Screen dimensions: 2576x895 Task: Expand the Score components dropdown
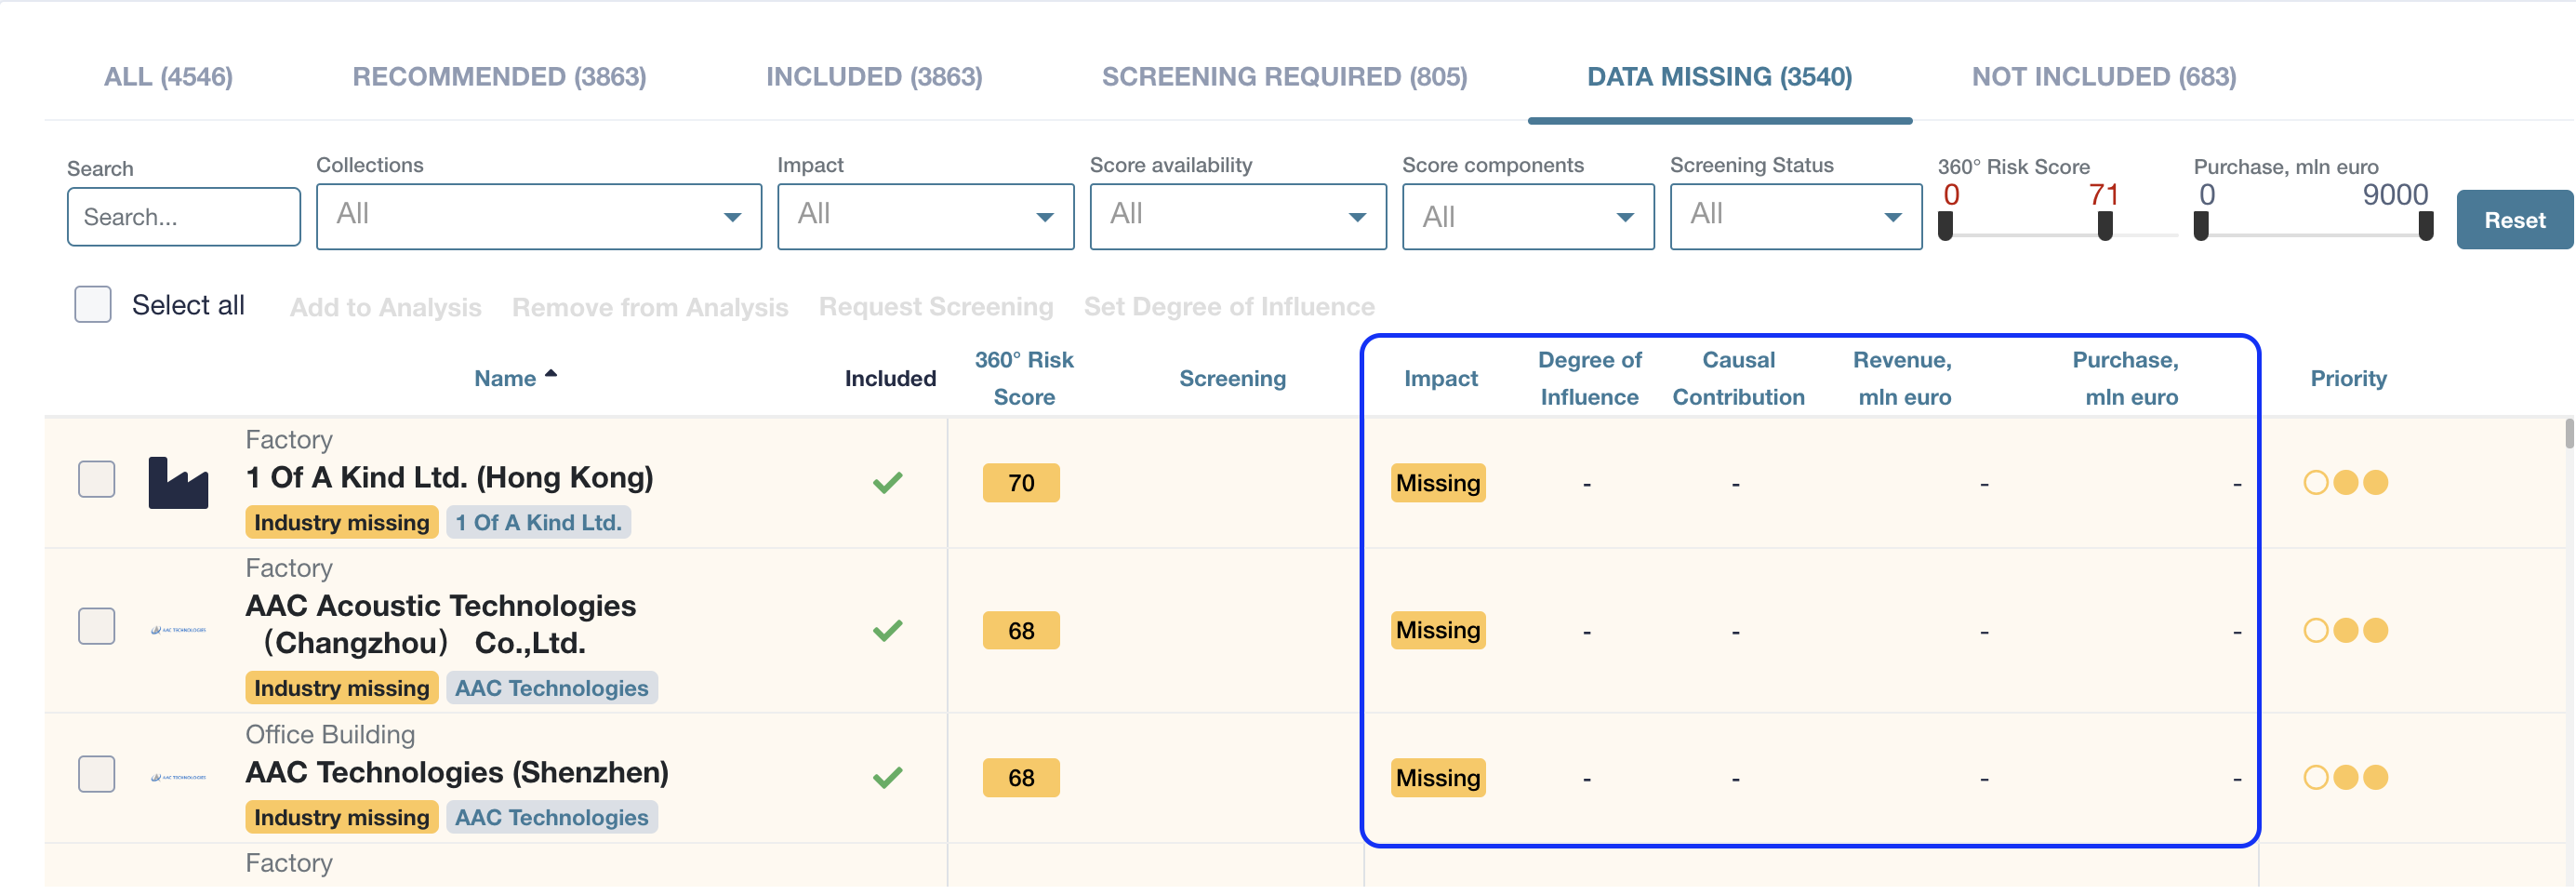pos(1527,216)
